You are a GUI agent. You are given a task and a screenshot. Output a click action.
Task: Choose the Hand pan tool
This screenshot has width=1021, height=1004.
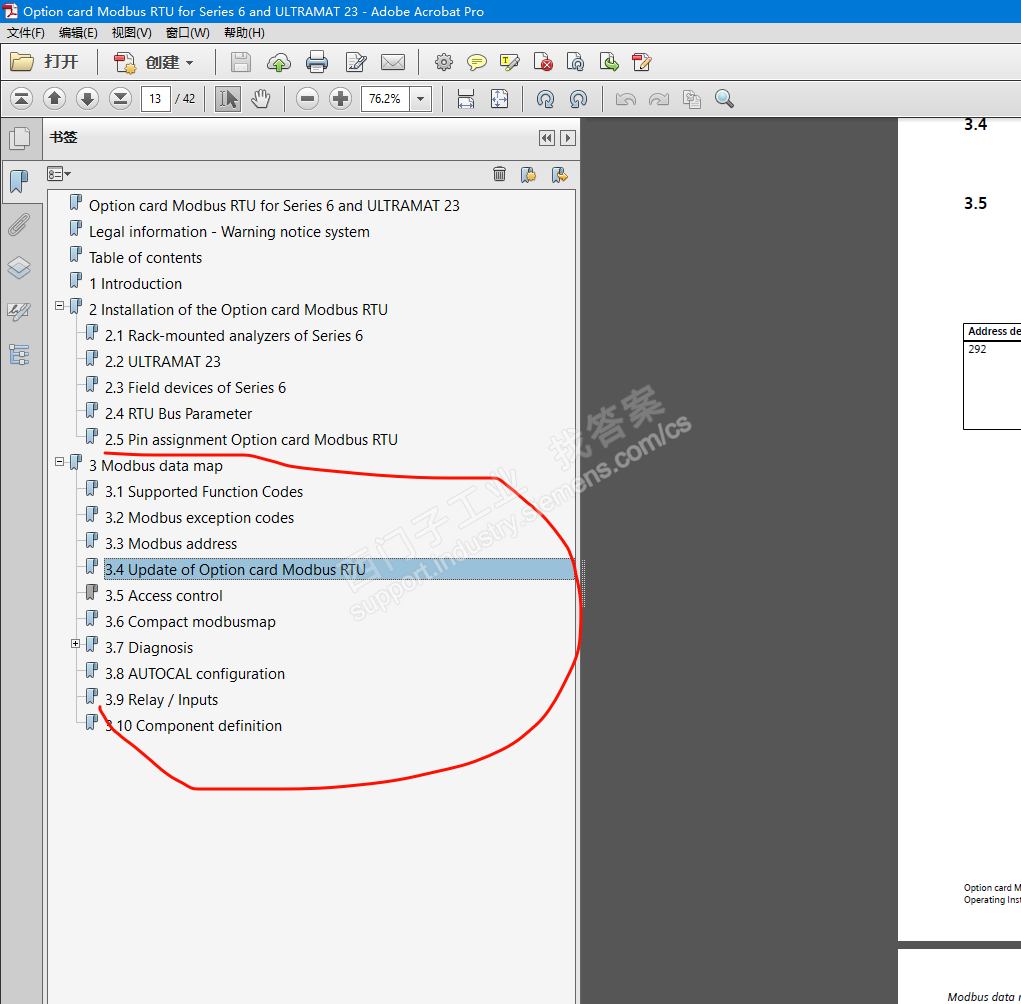[261, 99]
